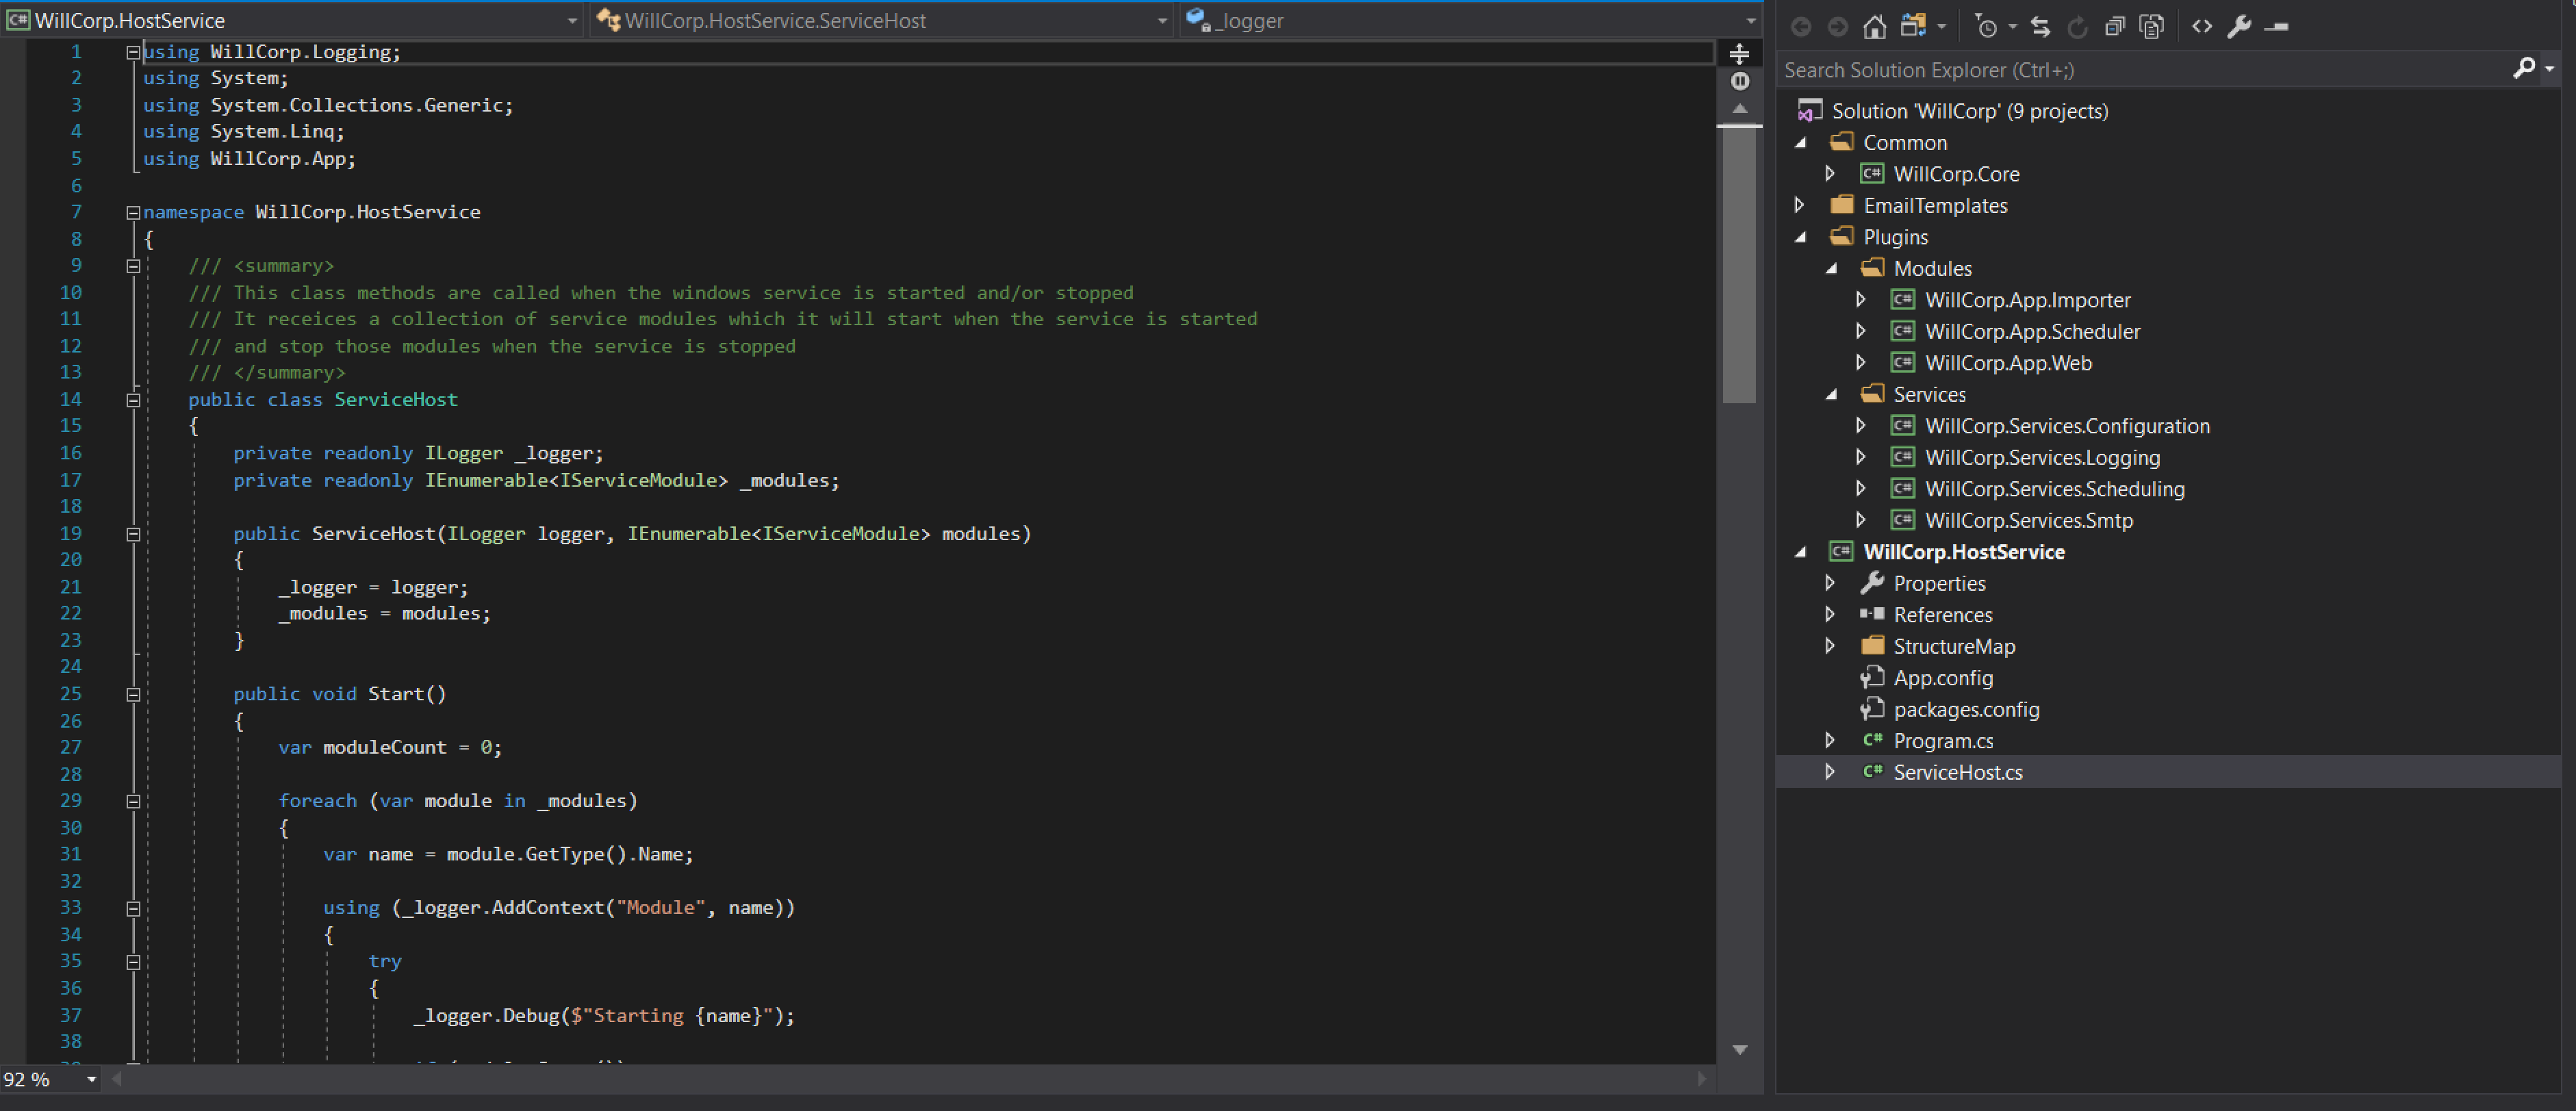
Task: Expand the WillCorp.Core project
Action: (1830, 174)
